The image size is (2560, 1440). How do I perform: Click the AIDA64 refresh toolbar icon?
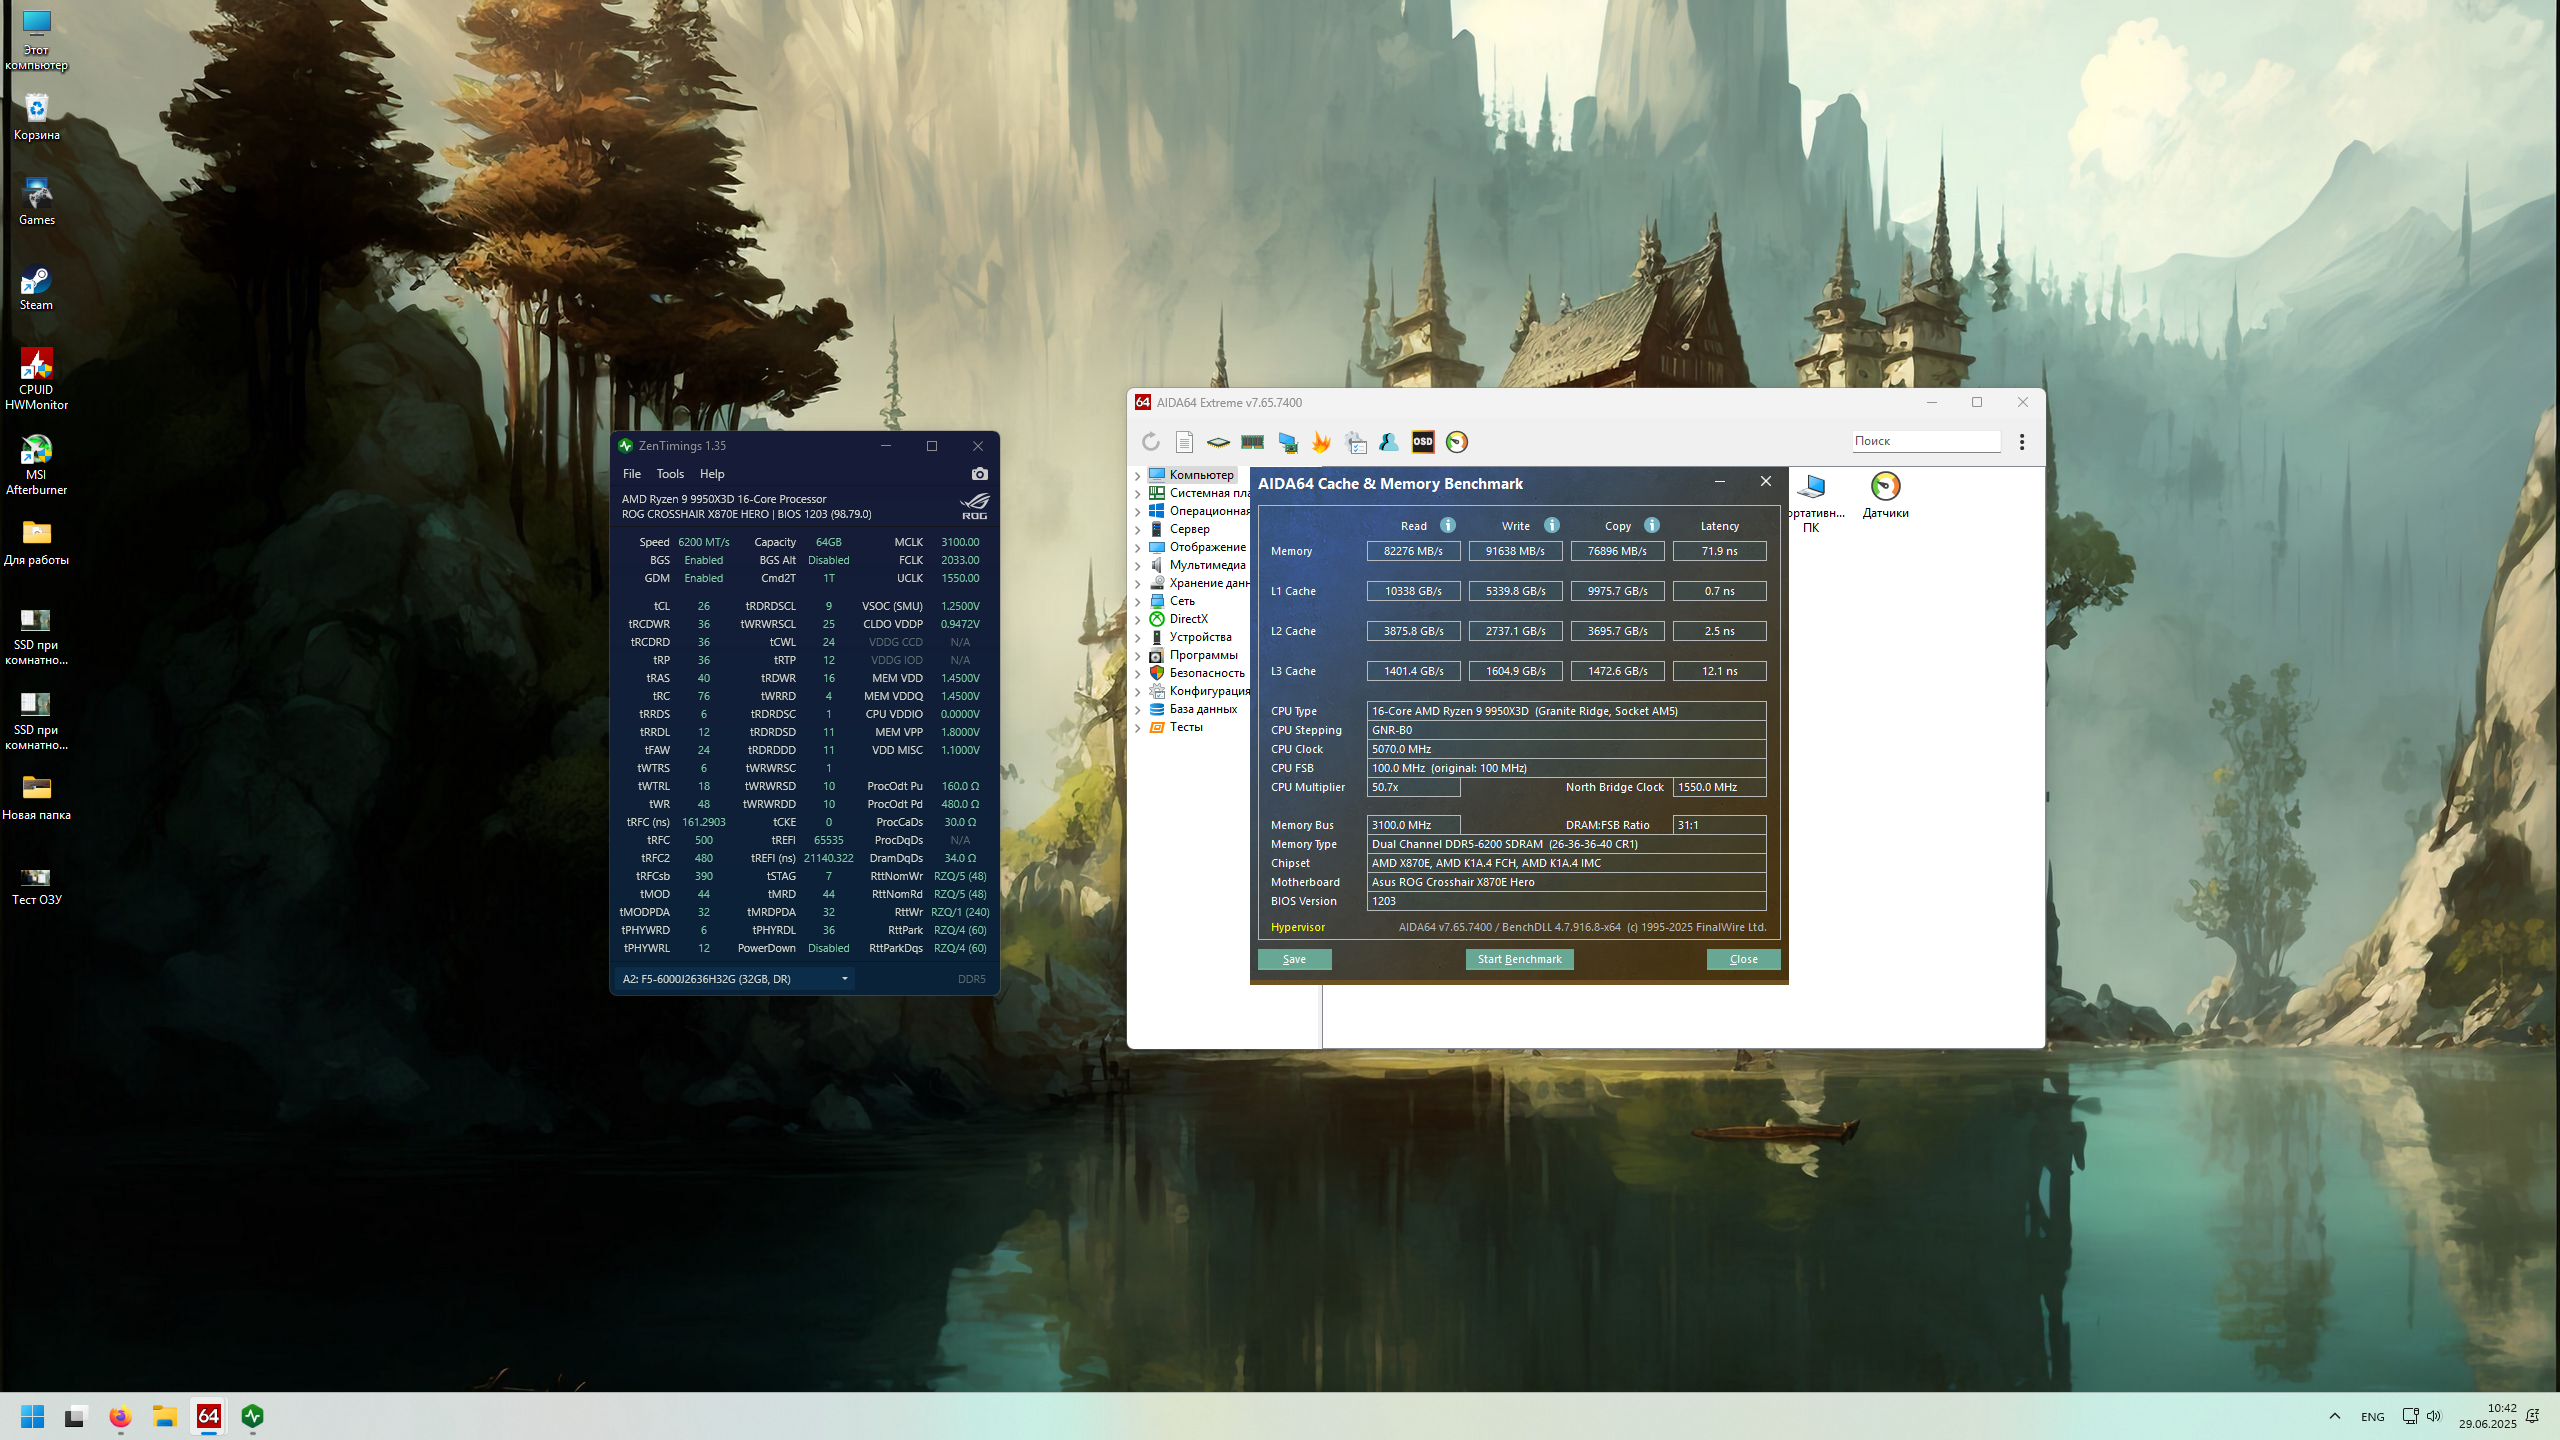[1151, 442]
